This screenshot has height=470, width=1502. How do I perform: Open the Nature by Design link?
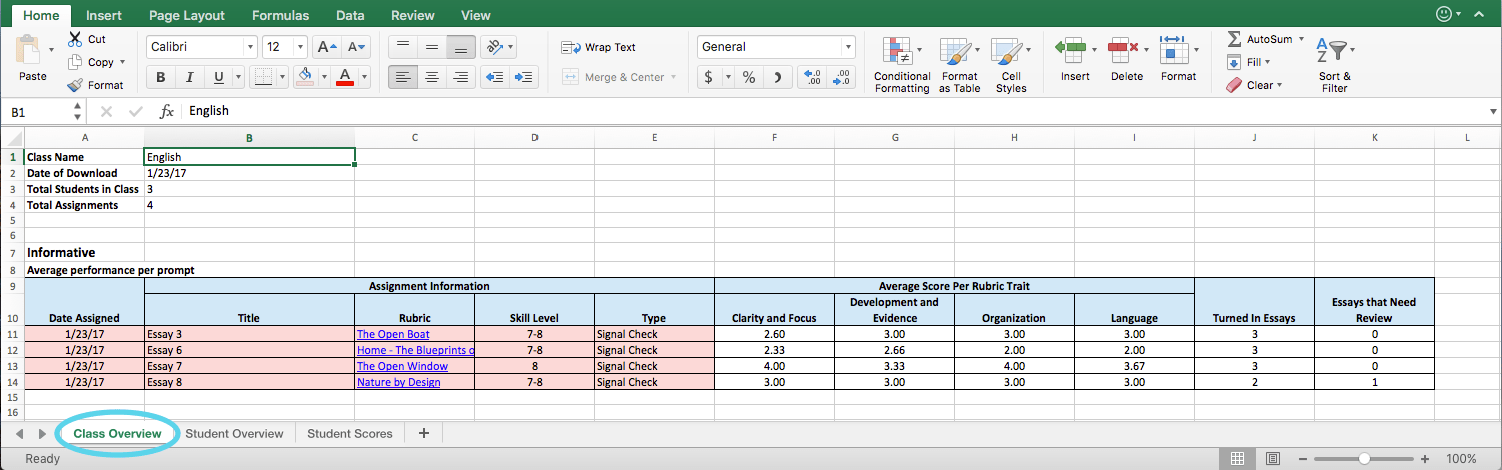tap(398, 382)
